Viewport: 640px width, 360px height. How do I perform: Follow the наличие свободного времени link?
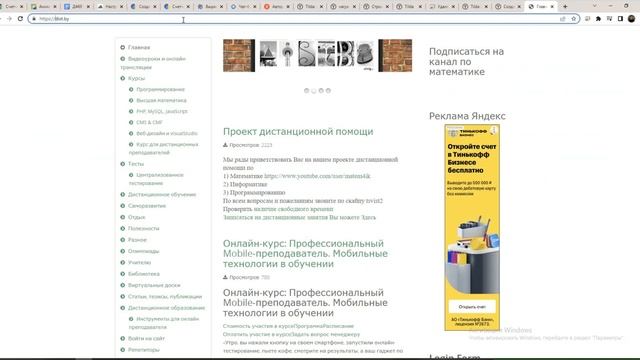tap(293, 209)
